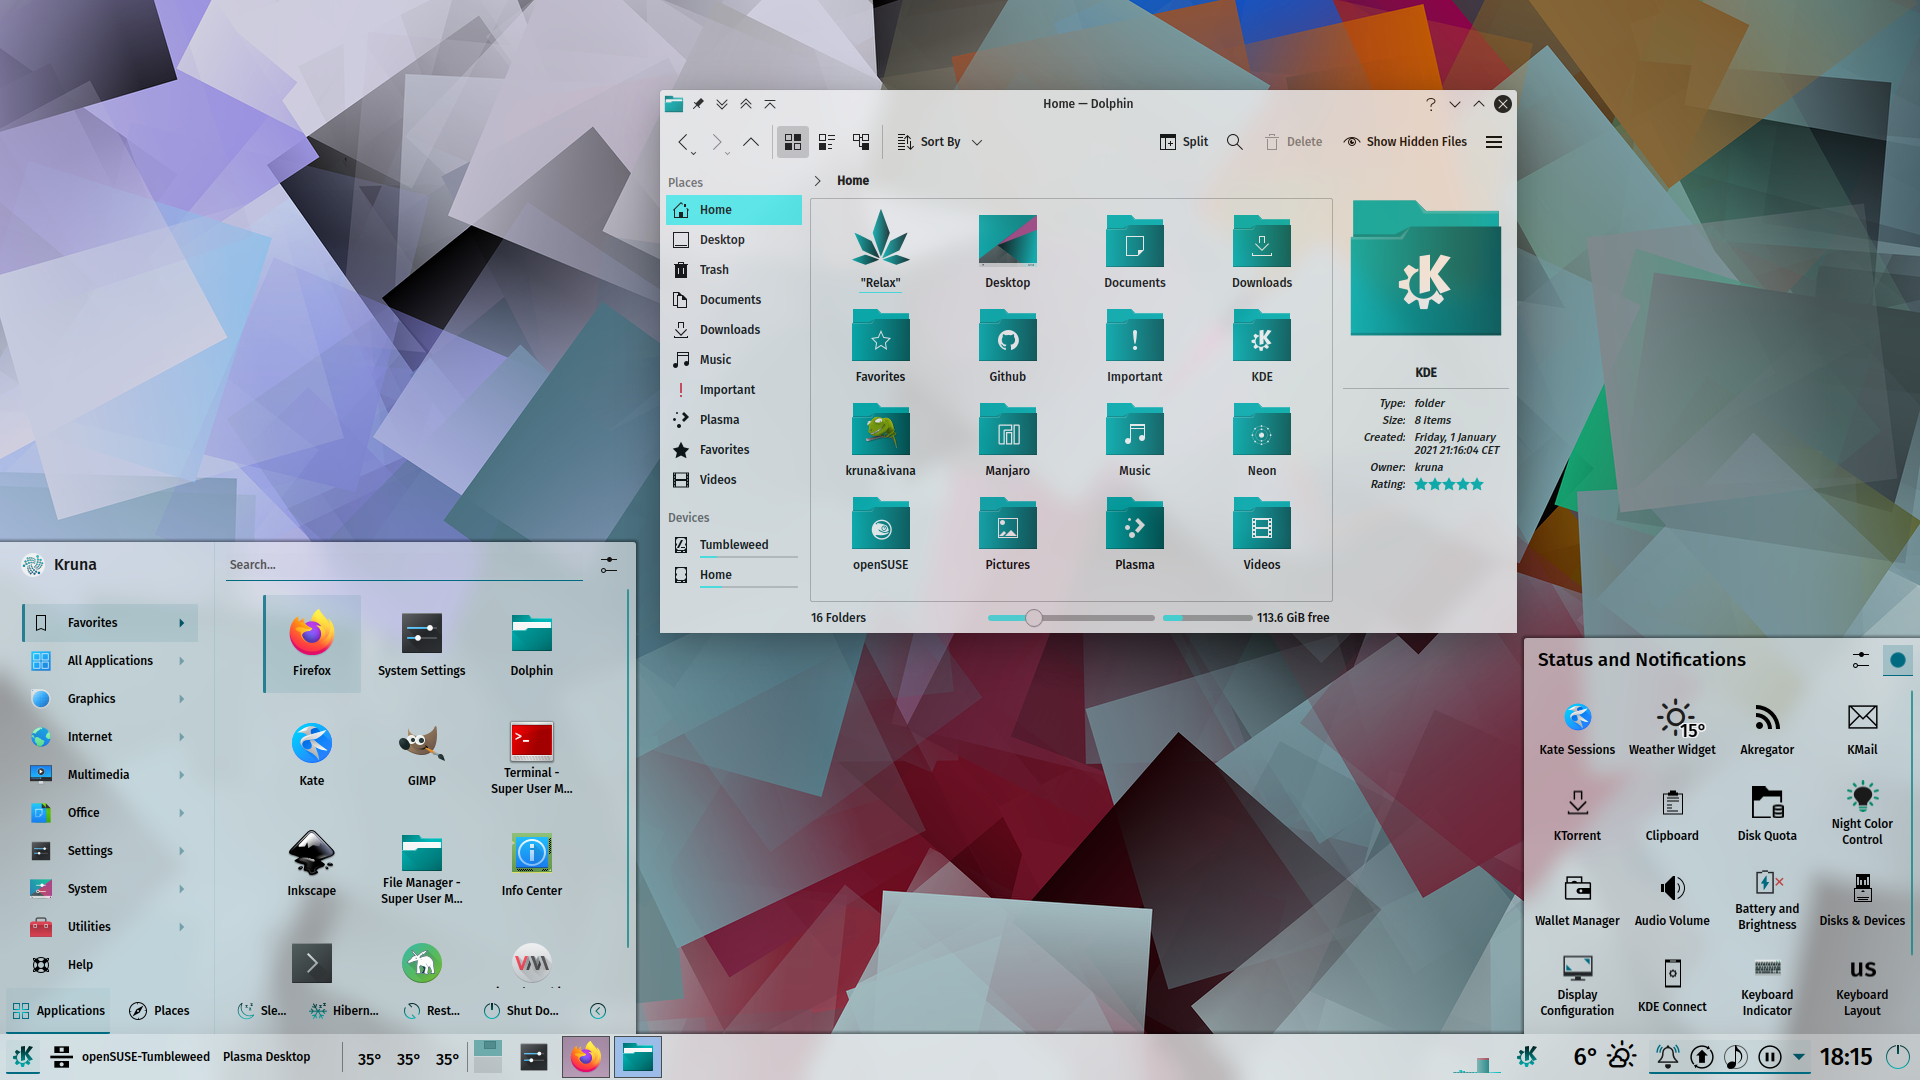This screenshot has width=1920, height=1080.
Task: Expand hidden system tray icons arrow
Action: [x=1799, y=1057]
